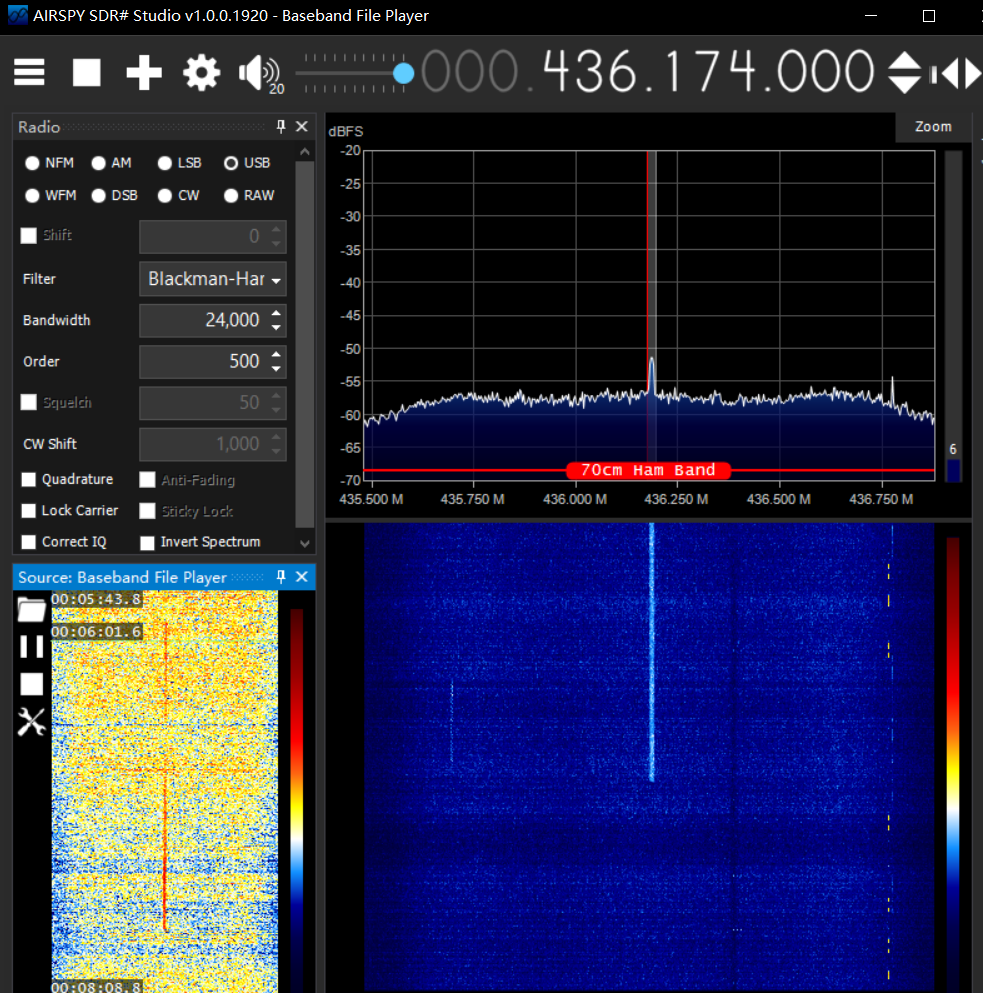Close the Baseband File Player source panel

point(302,577)
